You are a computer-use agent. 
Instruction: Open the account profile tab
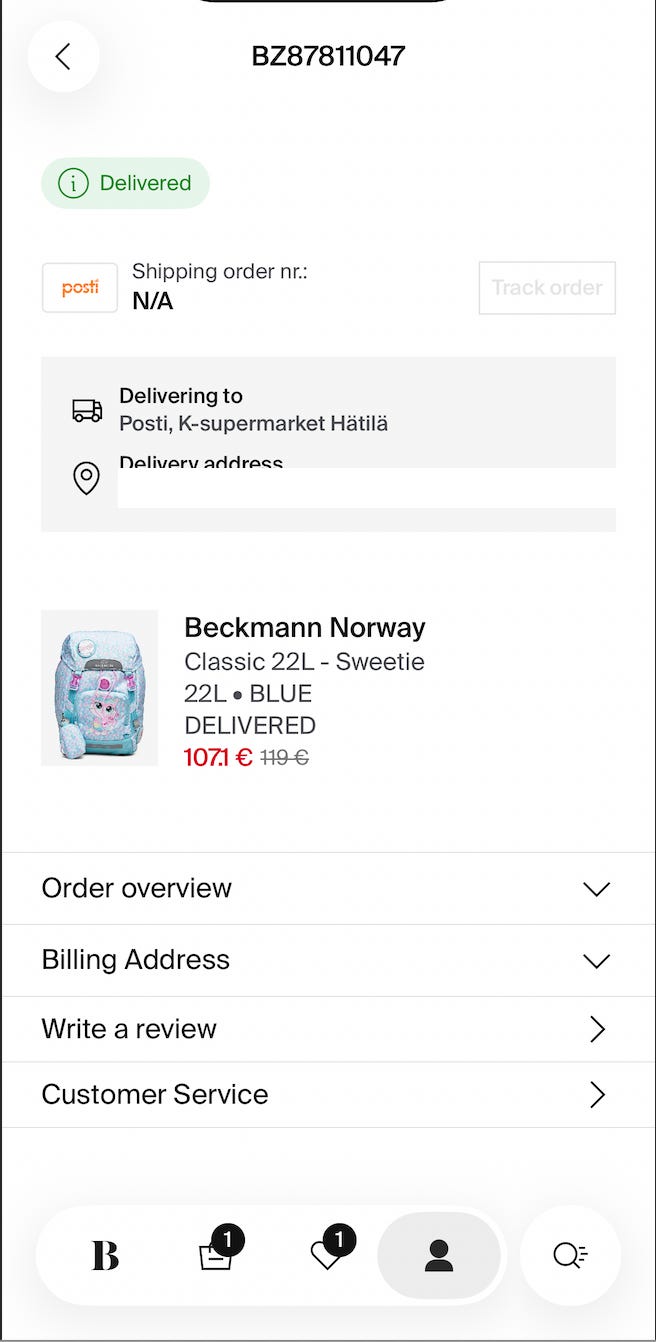click(x=439, y=1255)
